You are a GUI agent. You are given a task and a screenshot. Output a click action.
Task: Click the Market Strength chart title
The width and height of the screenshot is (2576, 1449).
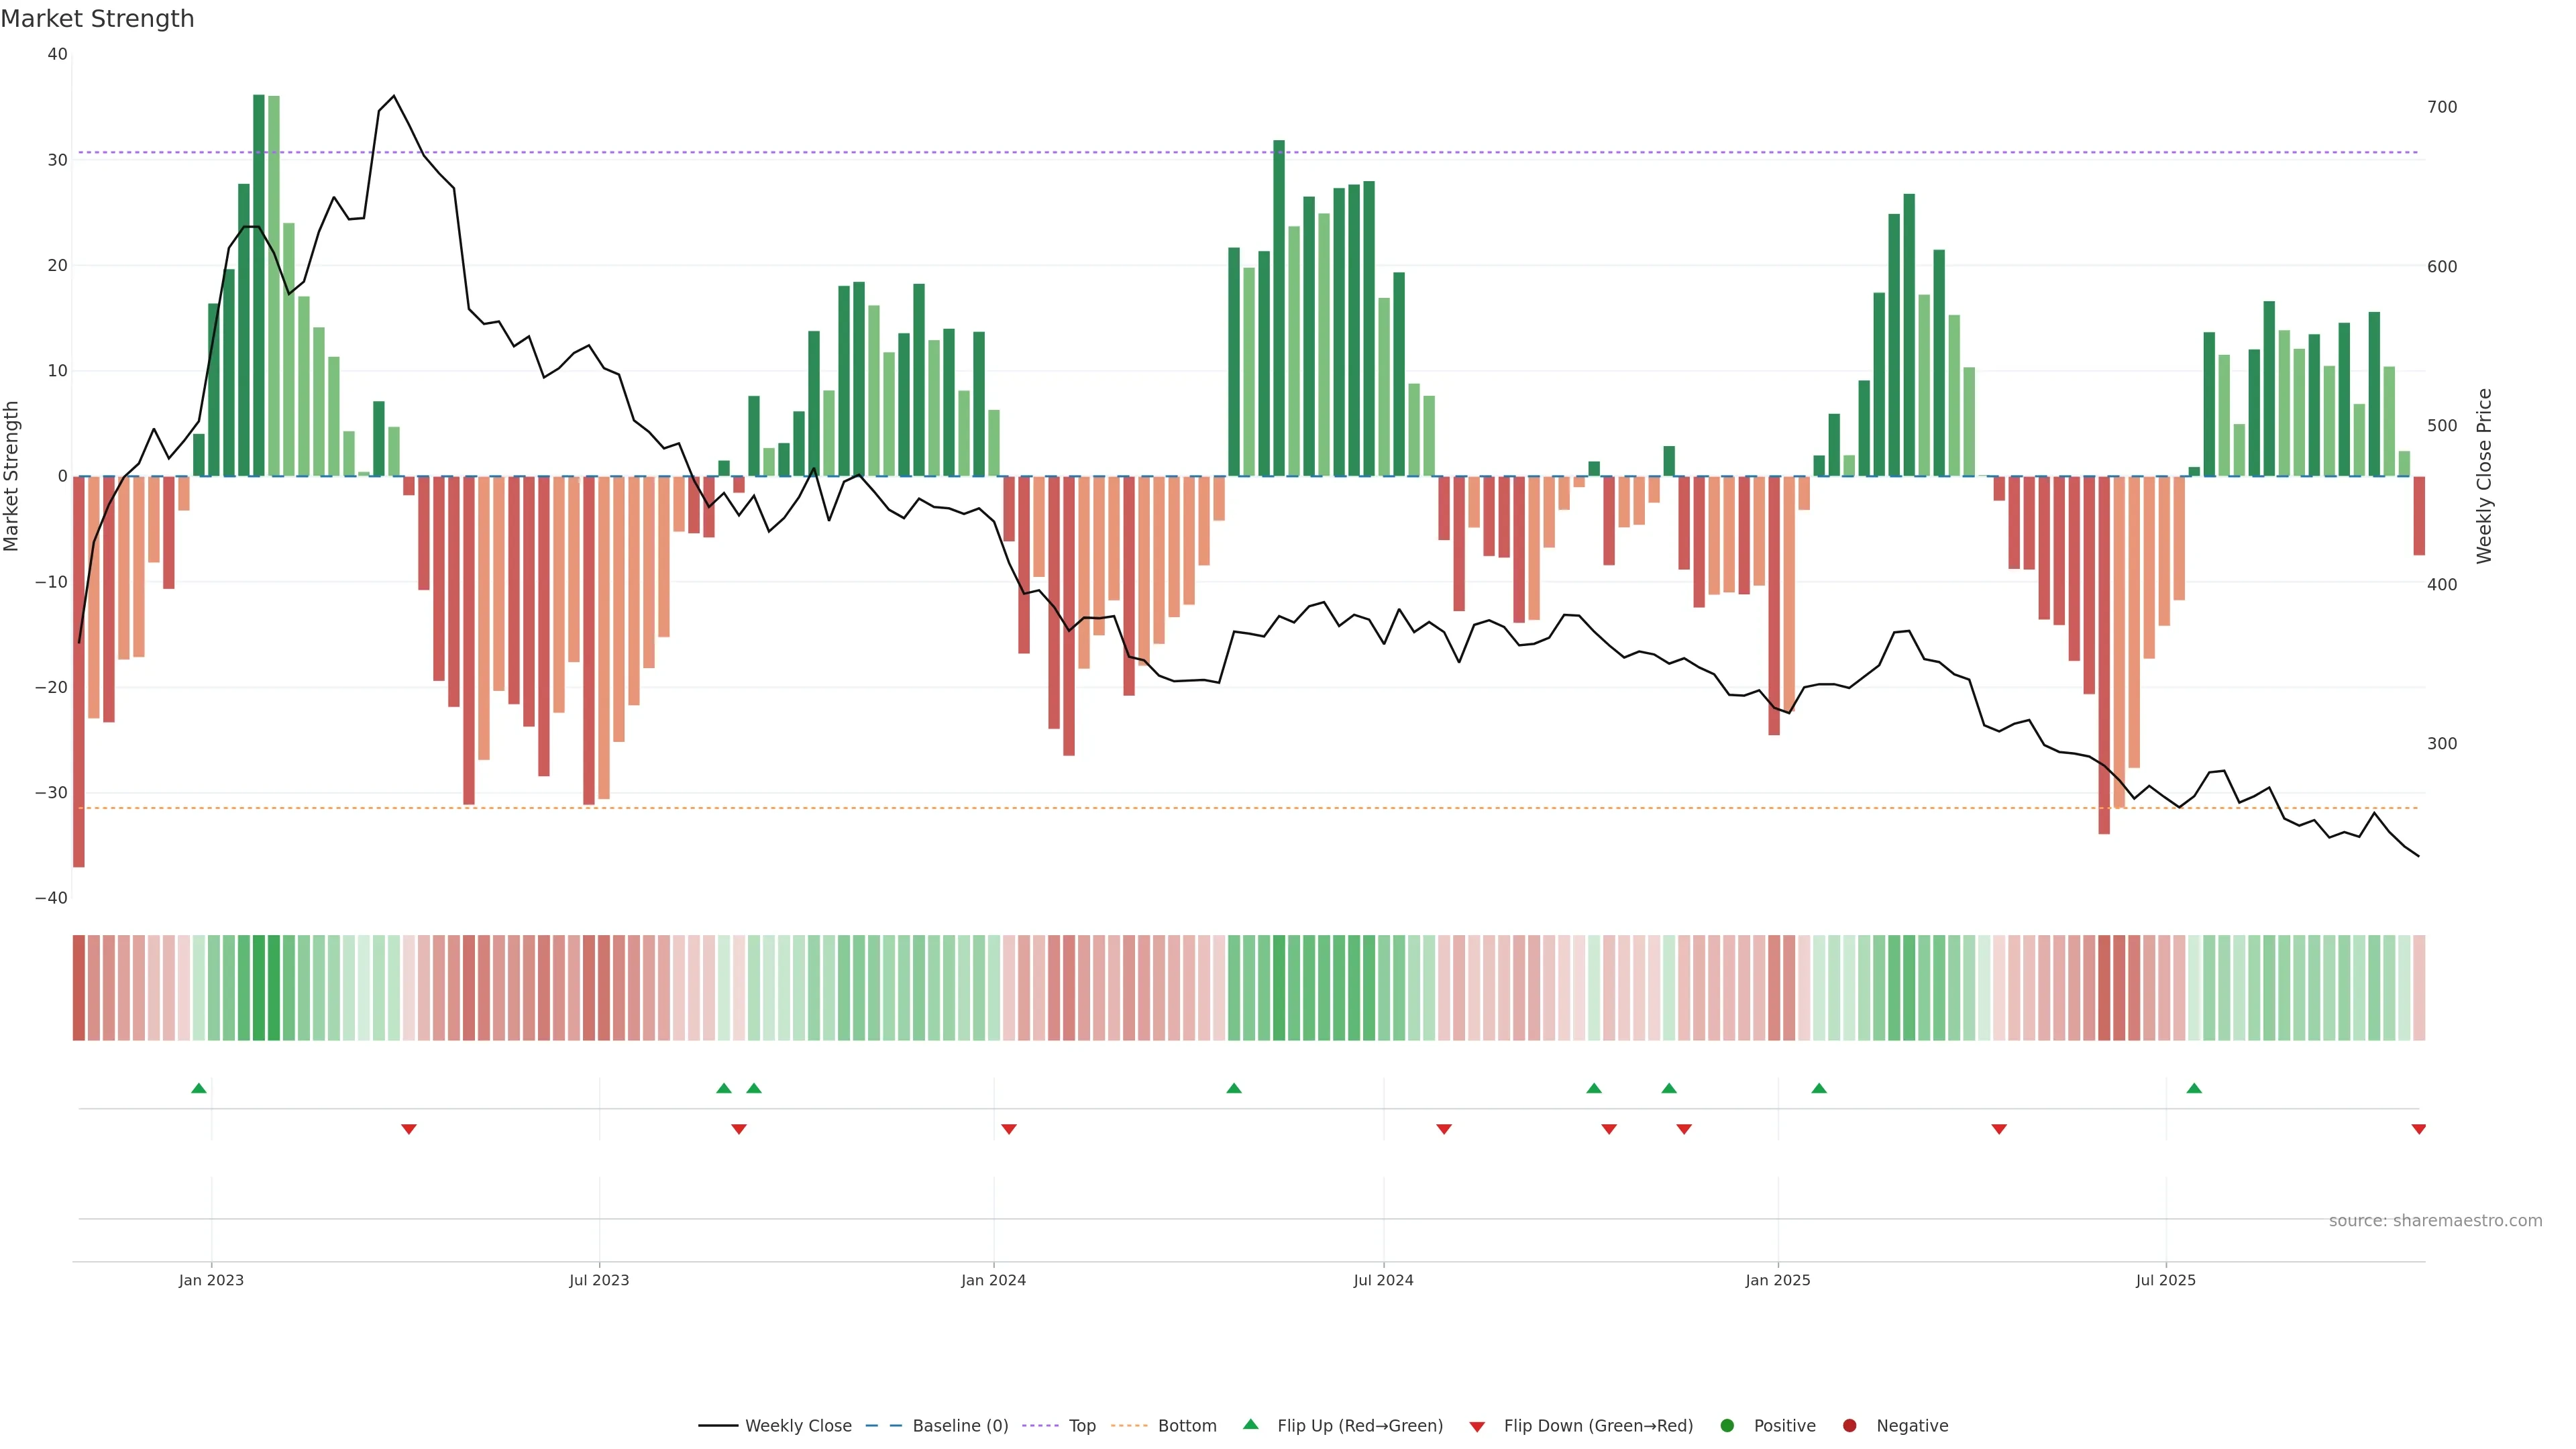click(x=97, y=19)
